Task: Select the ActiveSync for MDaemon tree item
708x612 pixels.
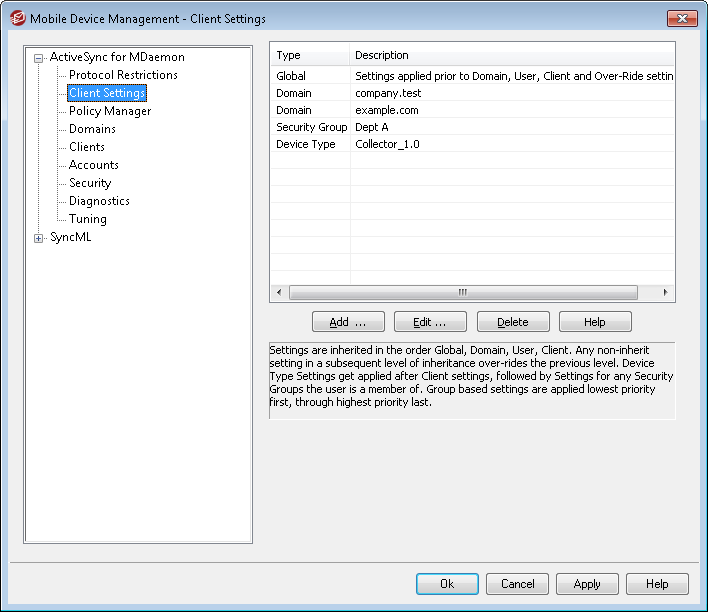Action: tap(117, 57)
